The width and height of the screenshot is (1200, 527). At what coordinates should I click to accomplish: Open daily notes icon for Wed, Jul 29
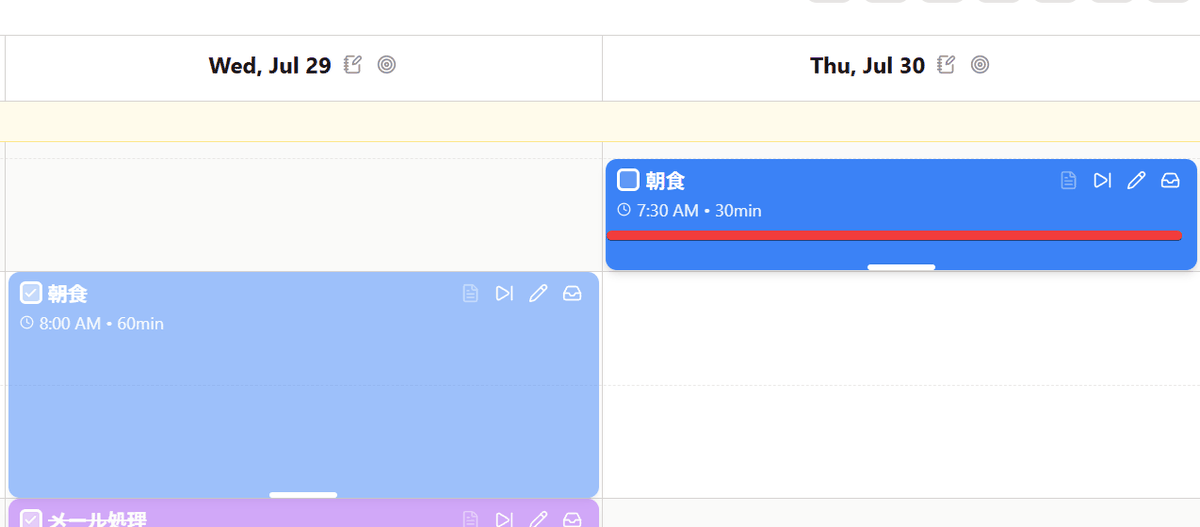pos(352,65)
